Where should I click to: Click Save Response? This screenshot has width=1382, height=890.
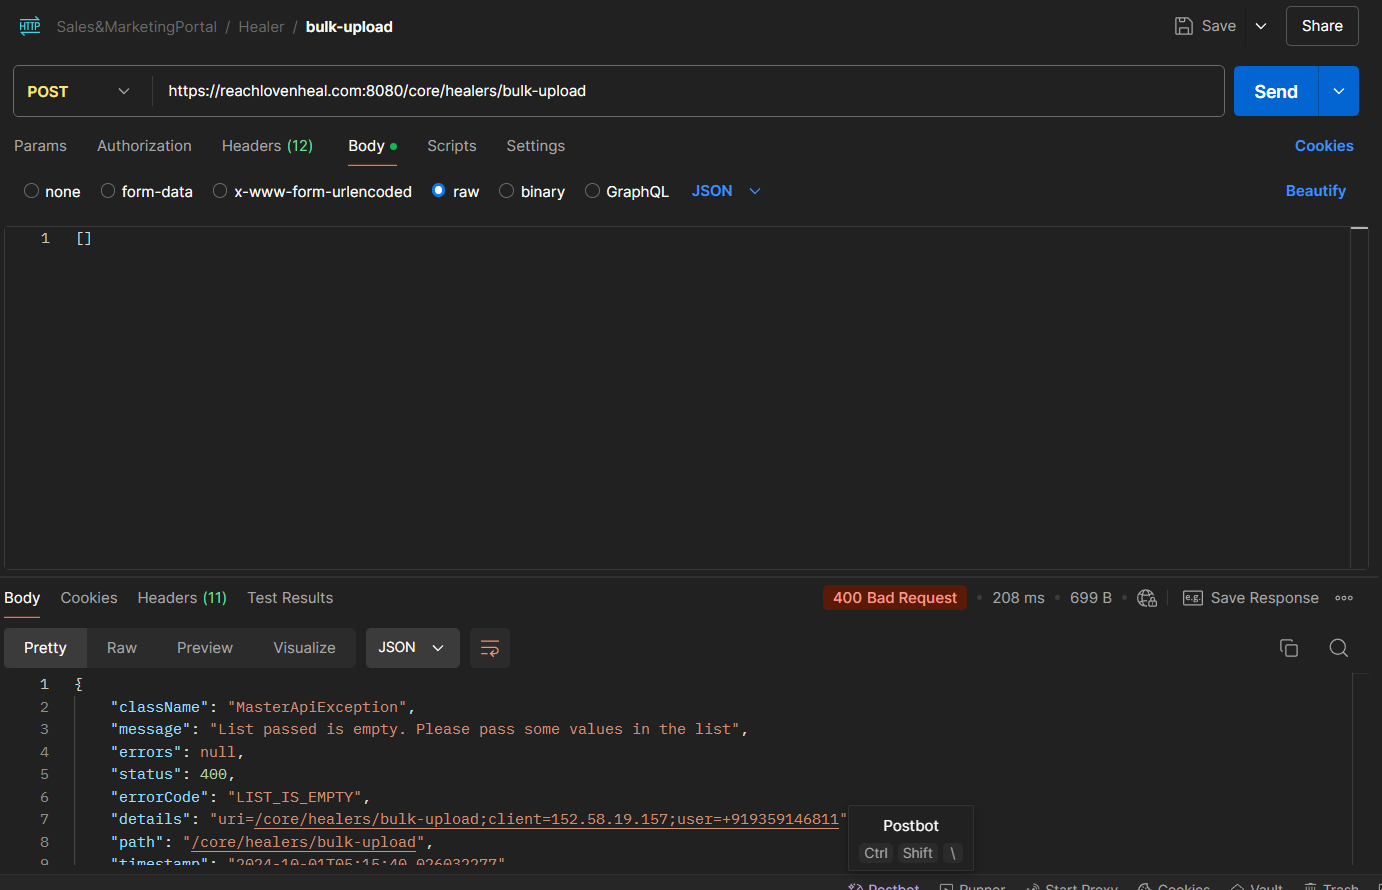point(1264,598)
